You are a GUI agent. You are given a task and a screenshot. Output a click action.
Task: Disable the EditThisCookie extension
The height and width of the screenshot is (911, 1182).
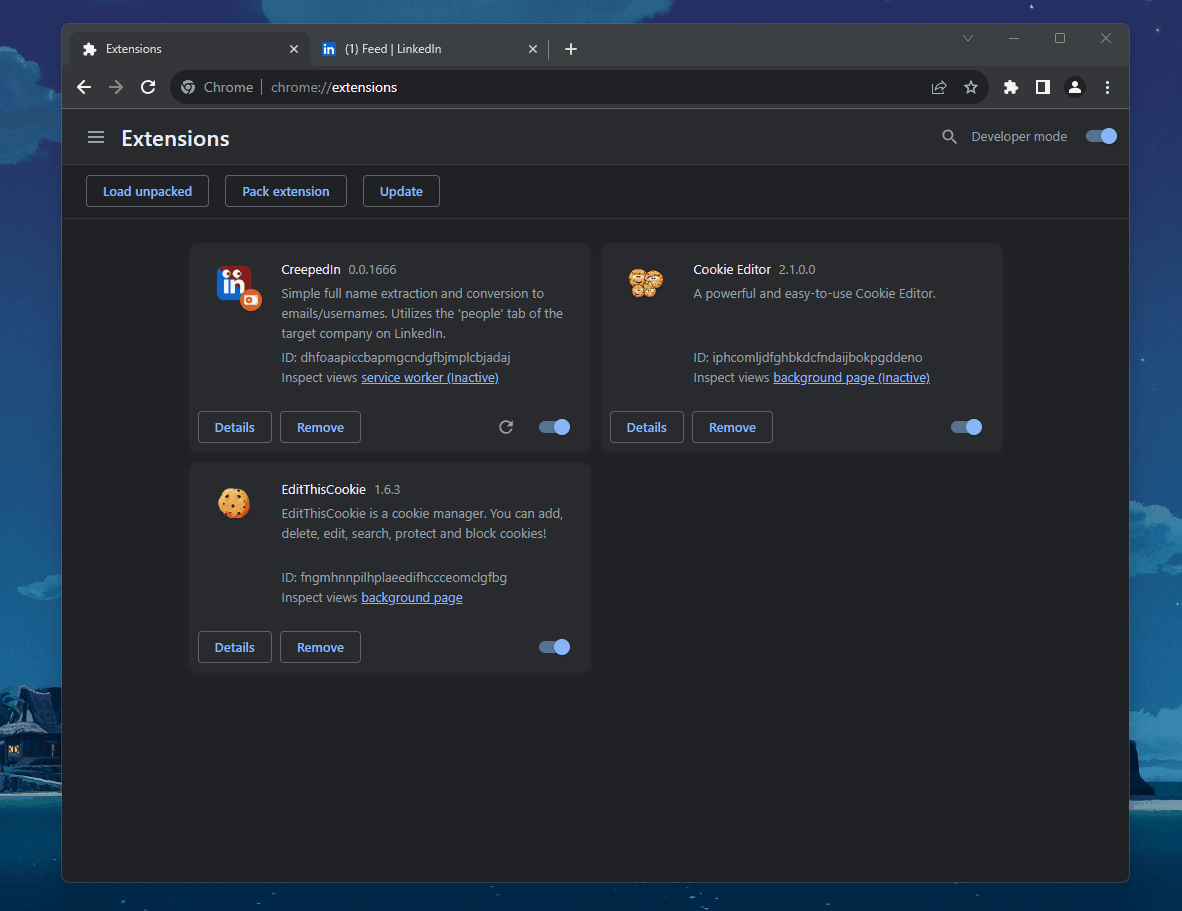[554, 647]
